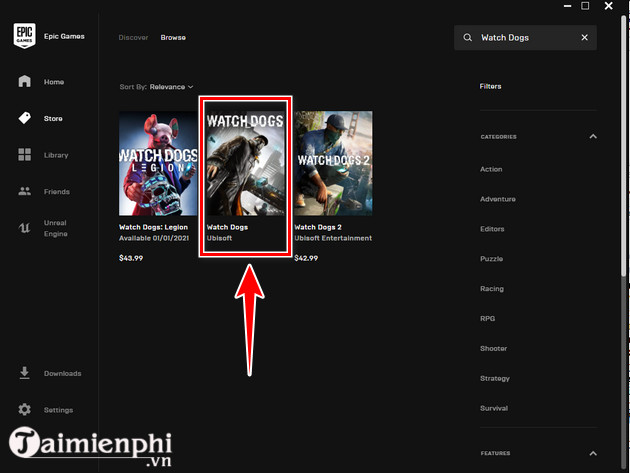
Task: Minimize the Epic Games launcher window
Action: click(567, 6)
